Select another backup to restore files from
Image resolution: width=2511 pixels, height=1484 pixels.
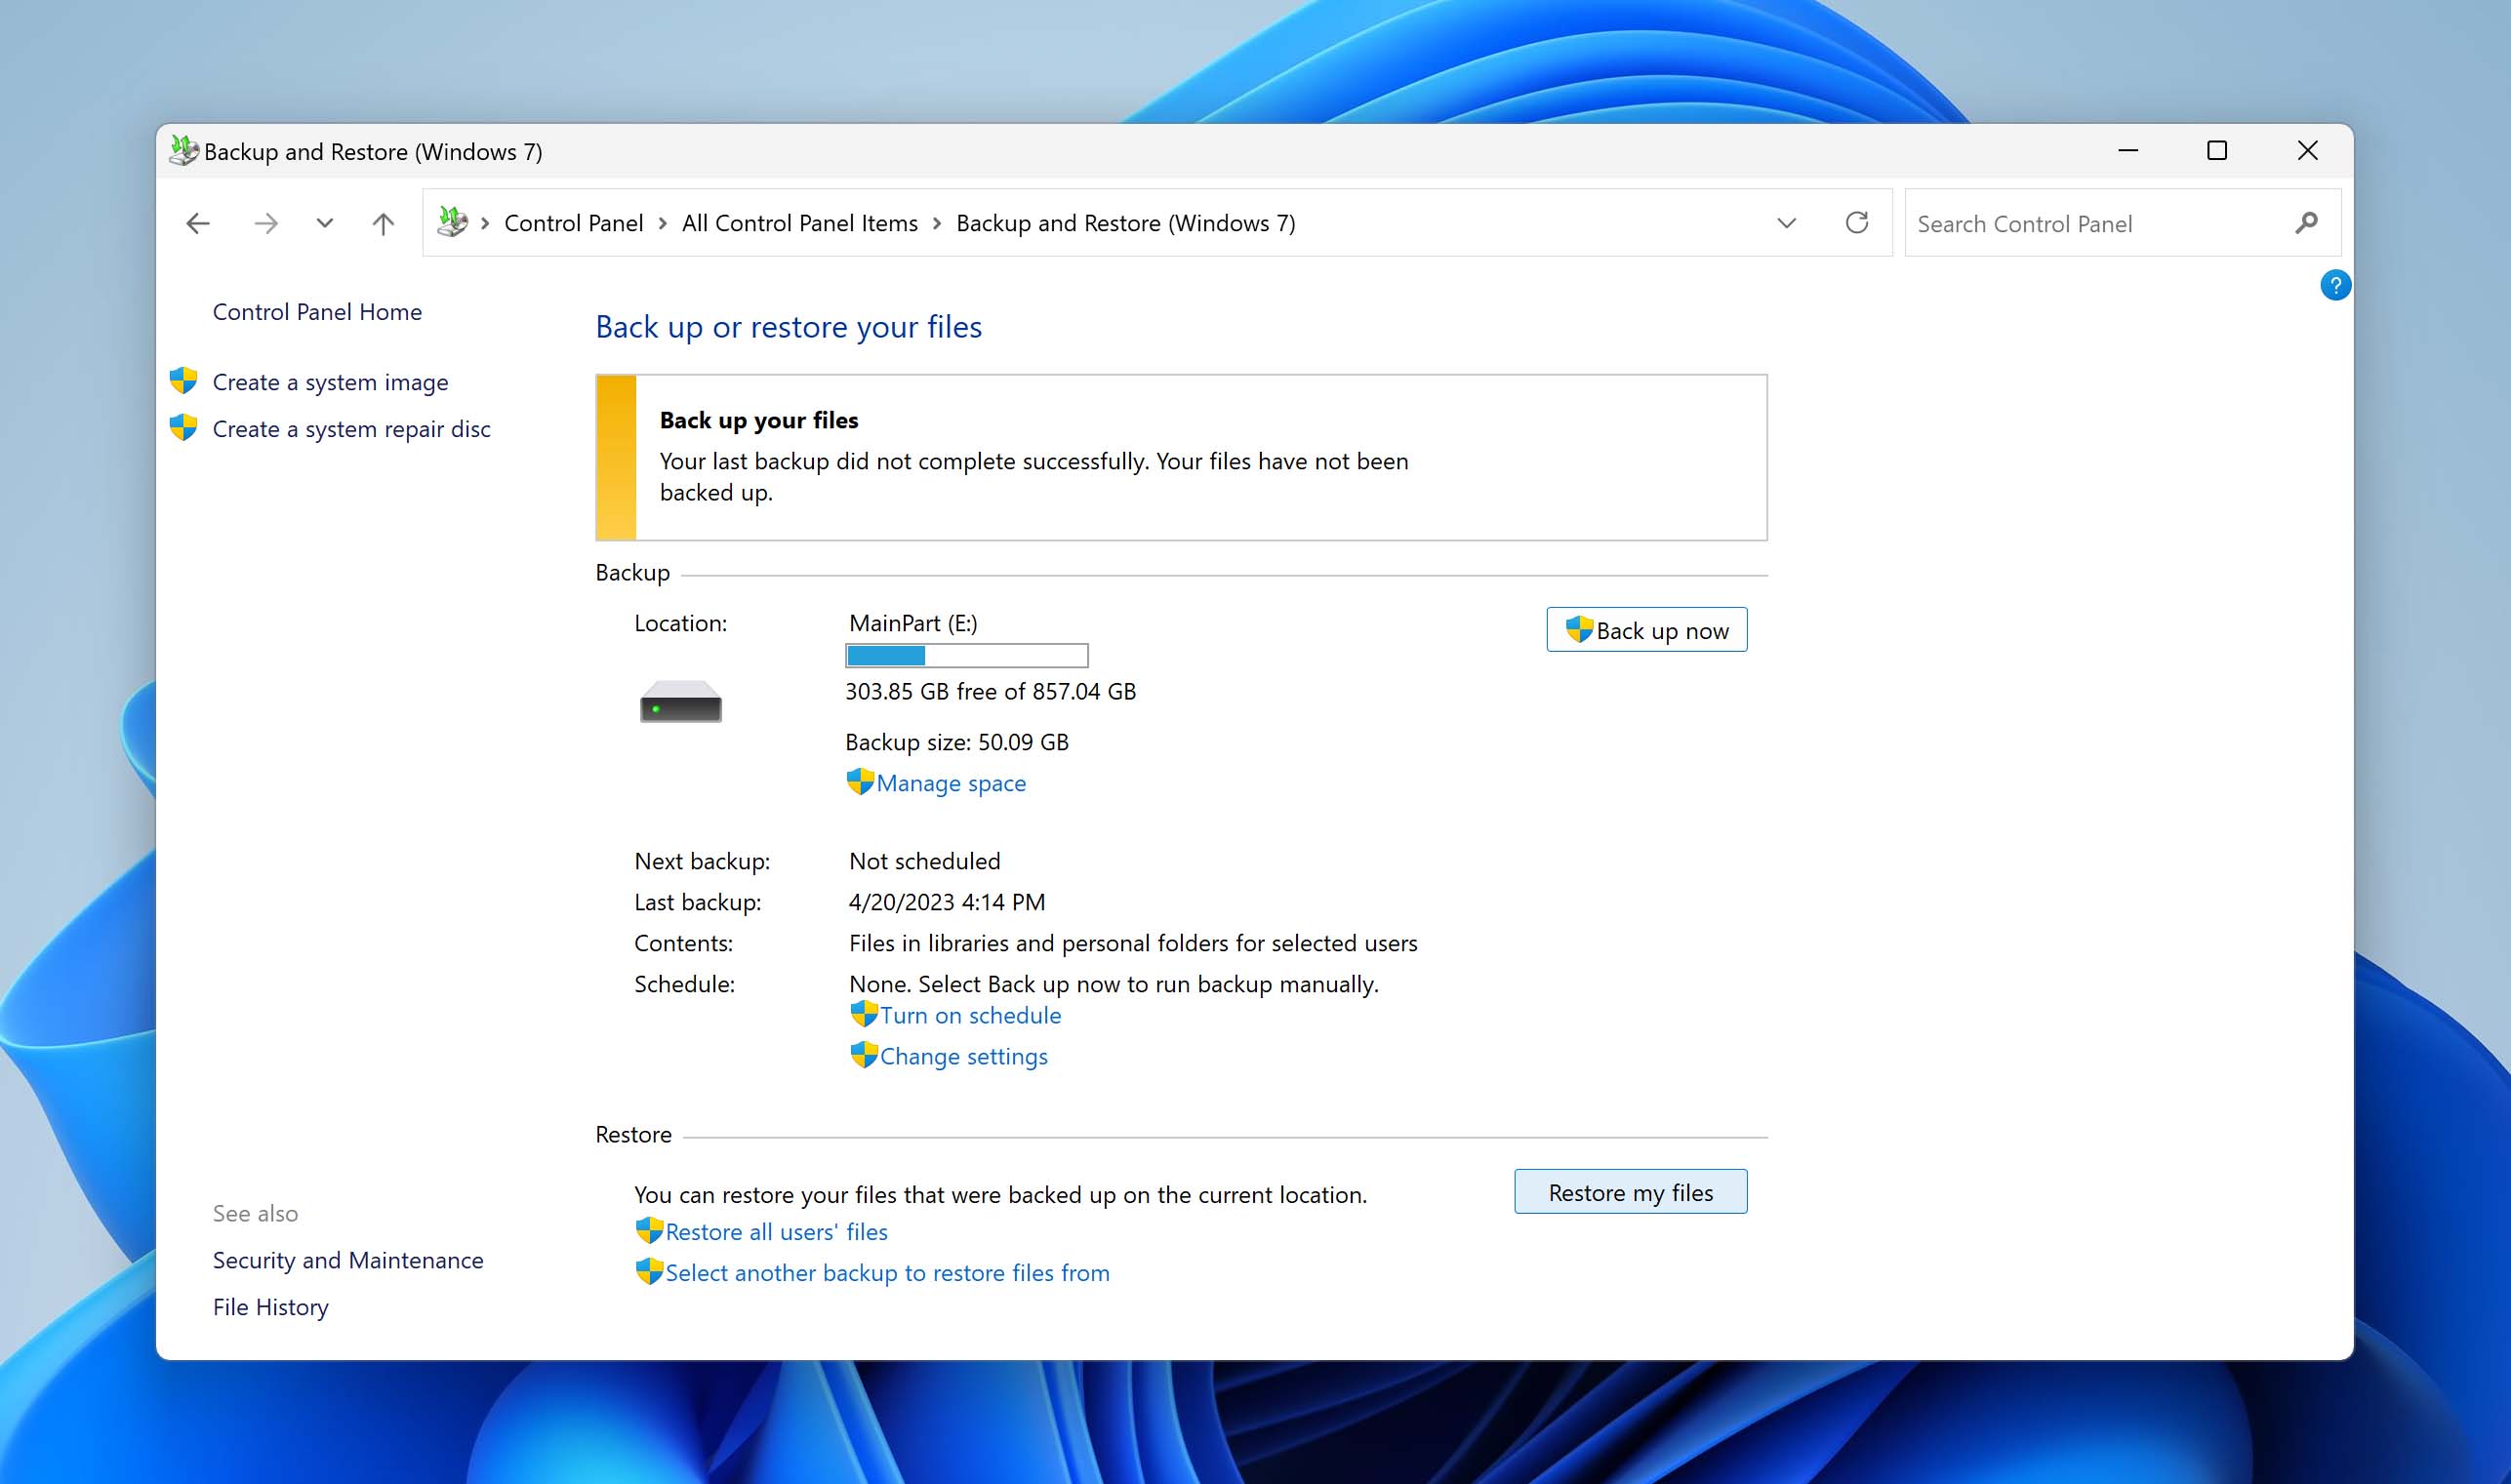pos(885,1270)
